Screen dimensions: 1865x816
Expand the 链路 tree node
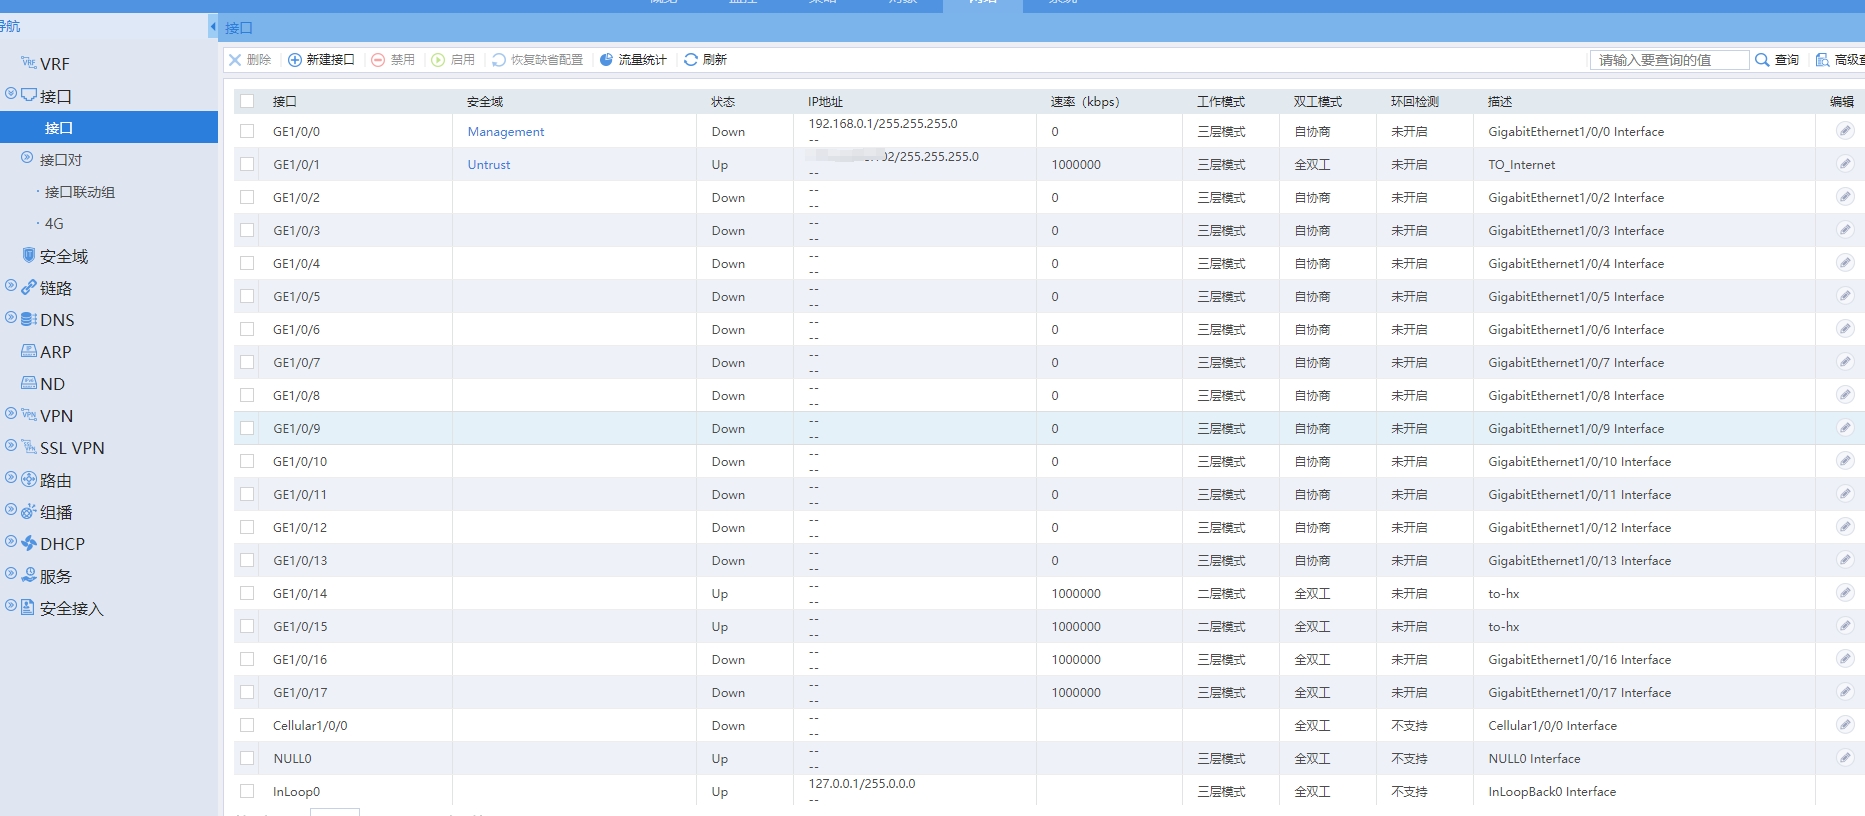tap(11, 285)
